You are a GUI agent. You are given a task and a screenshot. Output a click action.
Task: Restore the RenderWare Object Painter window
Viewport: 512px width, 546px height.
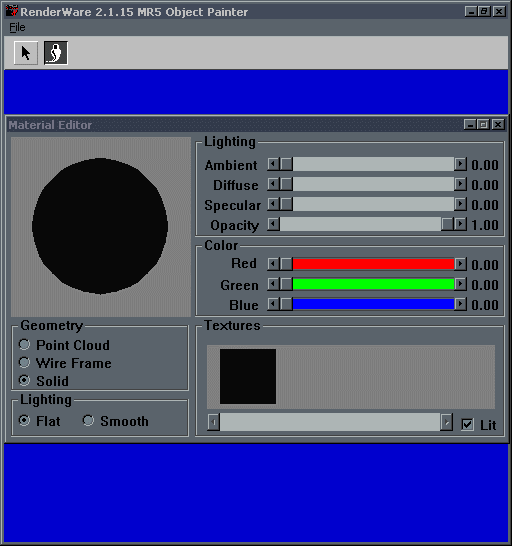tap(484, 11)
